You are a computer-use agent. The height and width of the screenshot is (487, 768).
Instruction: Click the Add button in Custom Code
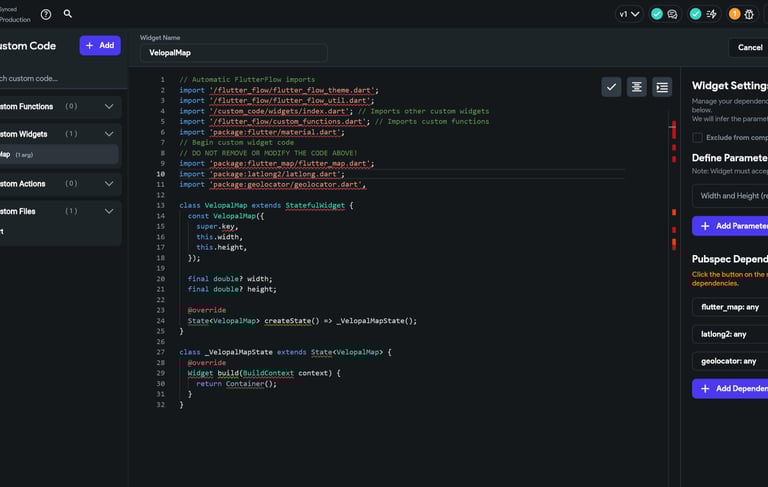(x=100, y=45)
